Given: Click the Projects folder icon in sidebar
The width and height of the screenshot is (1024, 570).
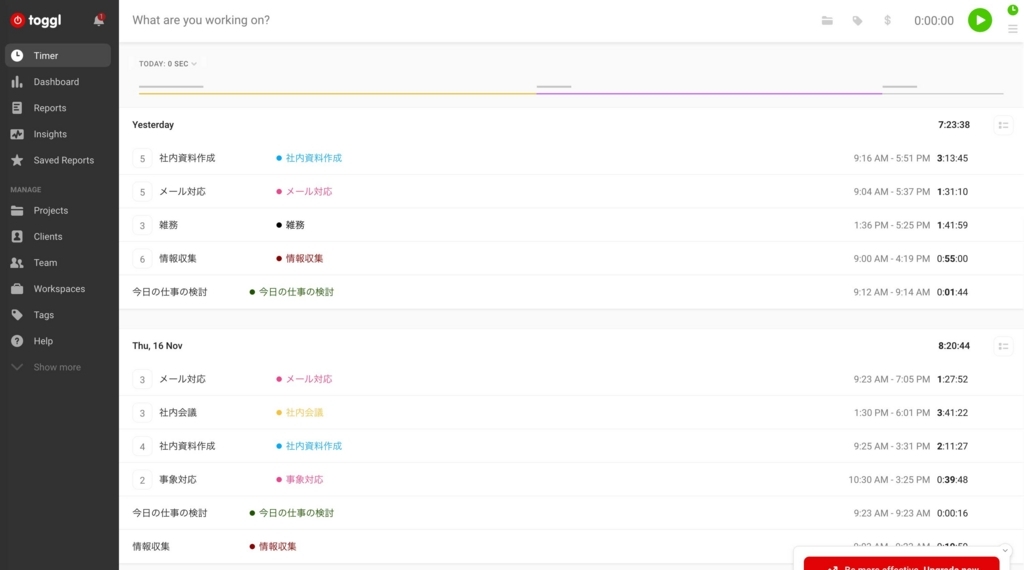Looking at the screenshot, I should tap(17, 210).
